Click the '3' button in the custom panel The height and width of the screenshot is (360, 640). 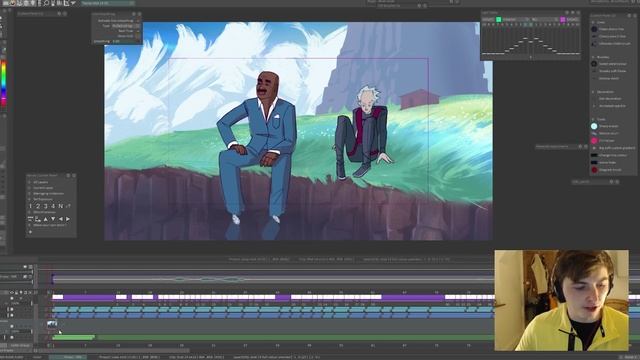pyautogui.click(x=45, y=206)
